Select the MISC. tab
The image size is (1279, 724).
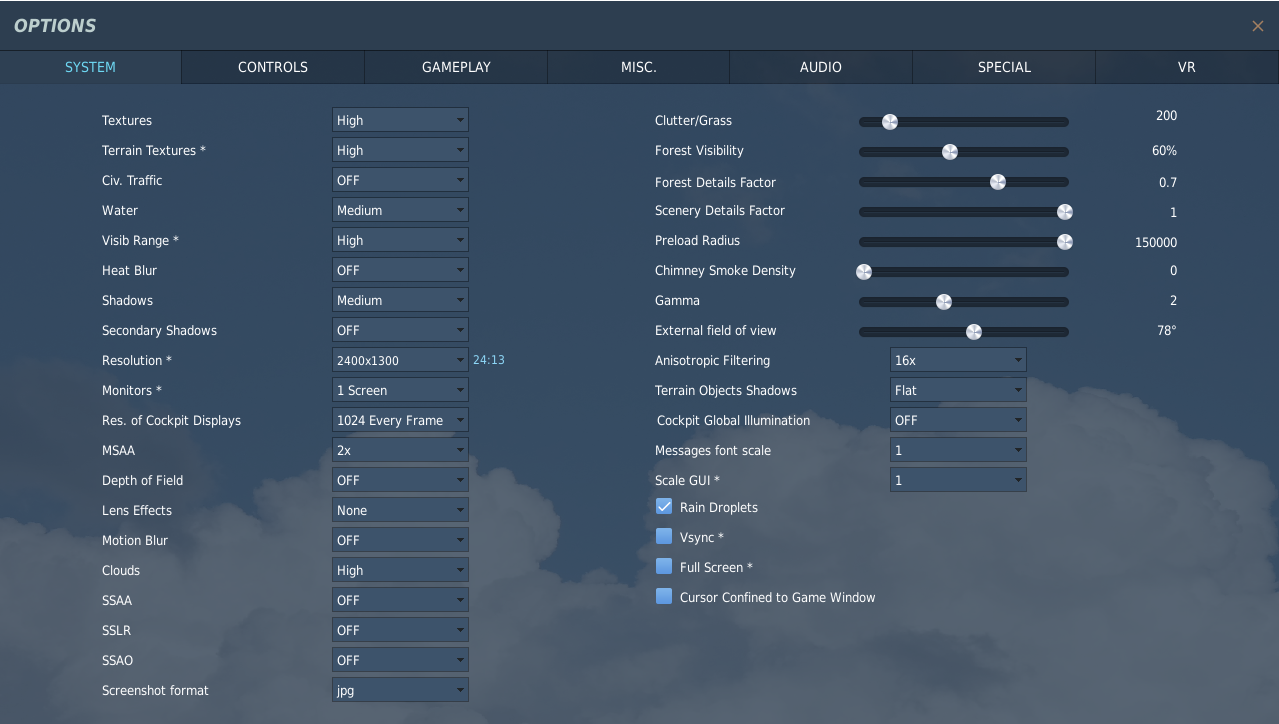[639, 67]
